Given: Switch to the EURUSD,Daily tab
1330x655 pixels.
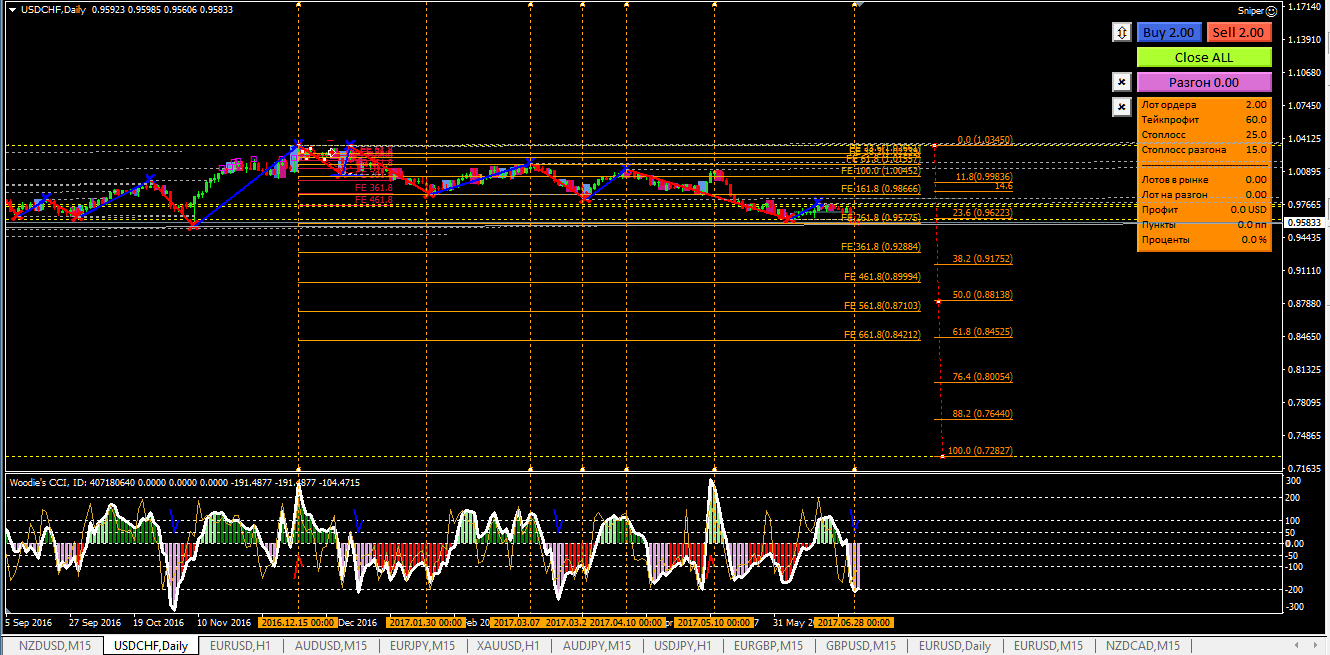Looking at the screenshot, I should click(x=955, y=646).
